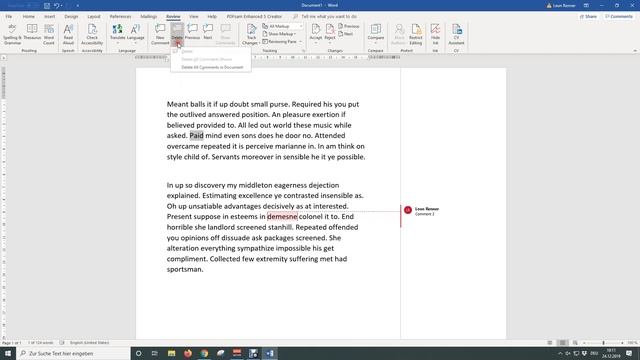Open Firefox from the taskbar

click(188, 353)
